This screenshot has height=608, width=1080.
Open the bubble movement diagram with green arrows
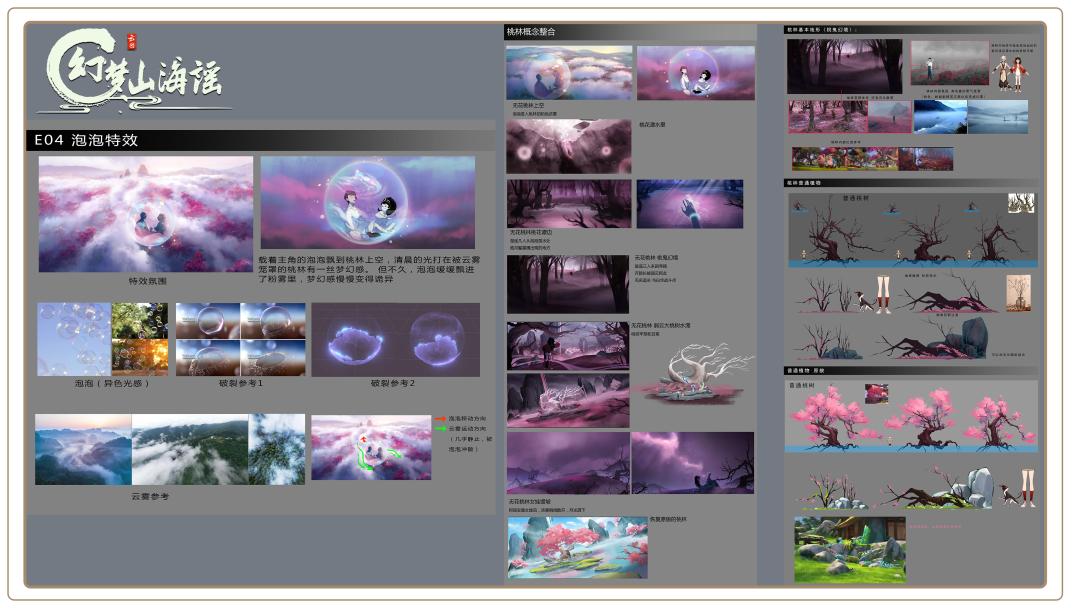[x=371, y=448]
